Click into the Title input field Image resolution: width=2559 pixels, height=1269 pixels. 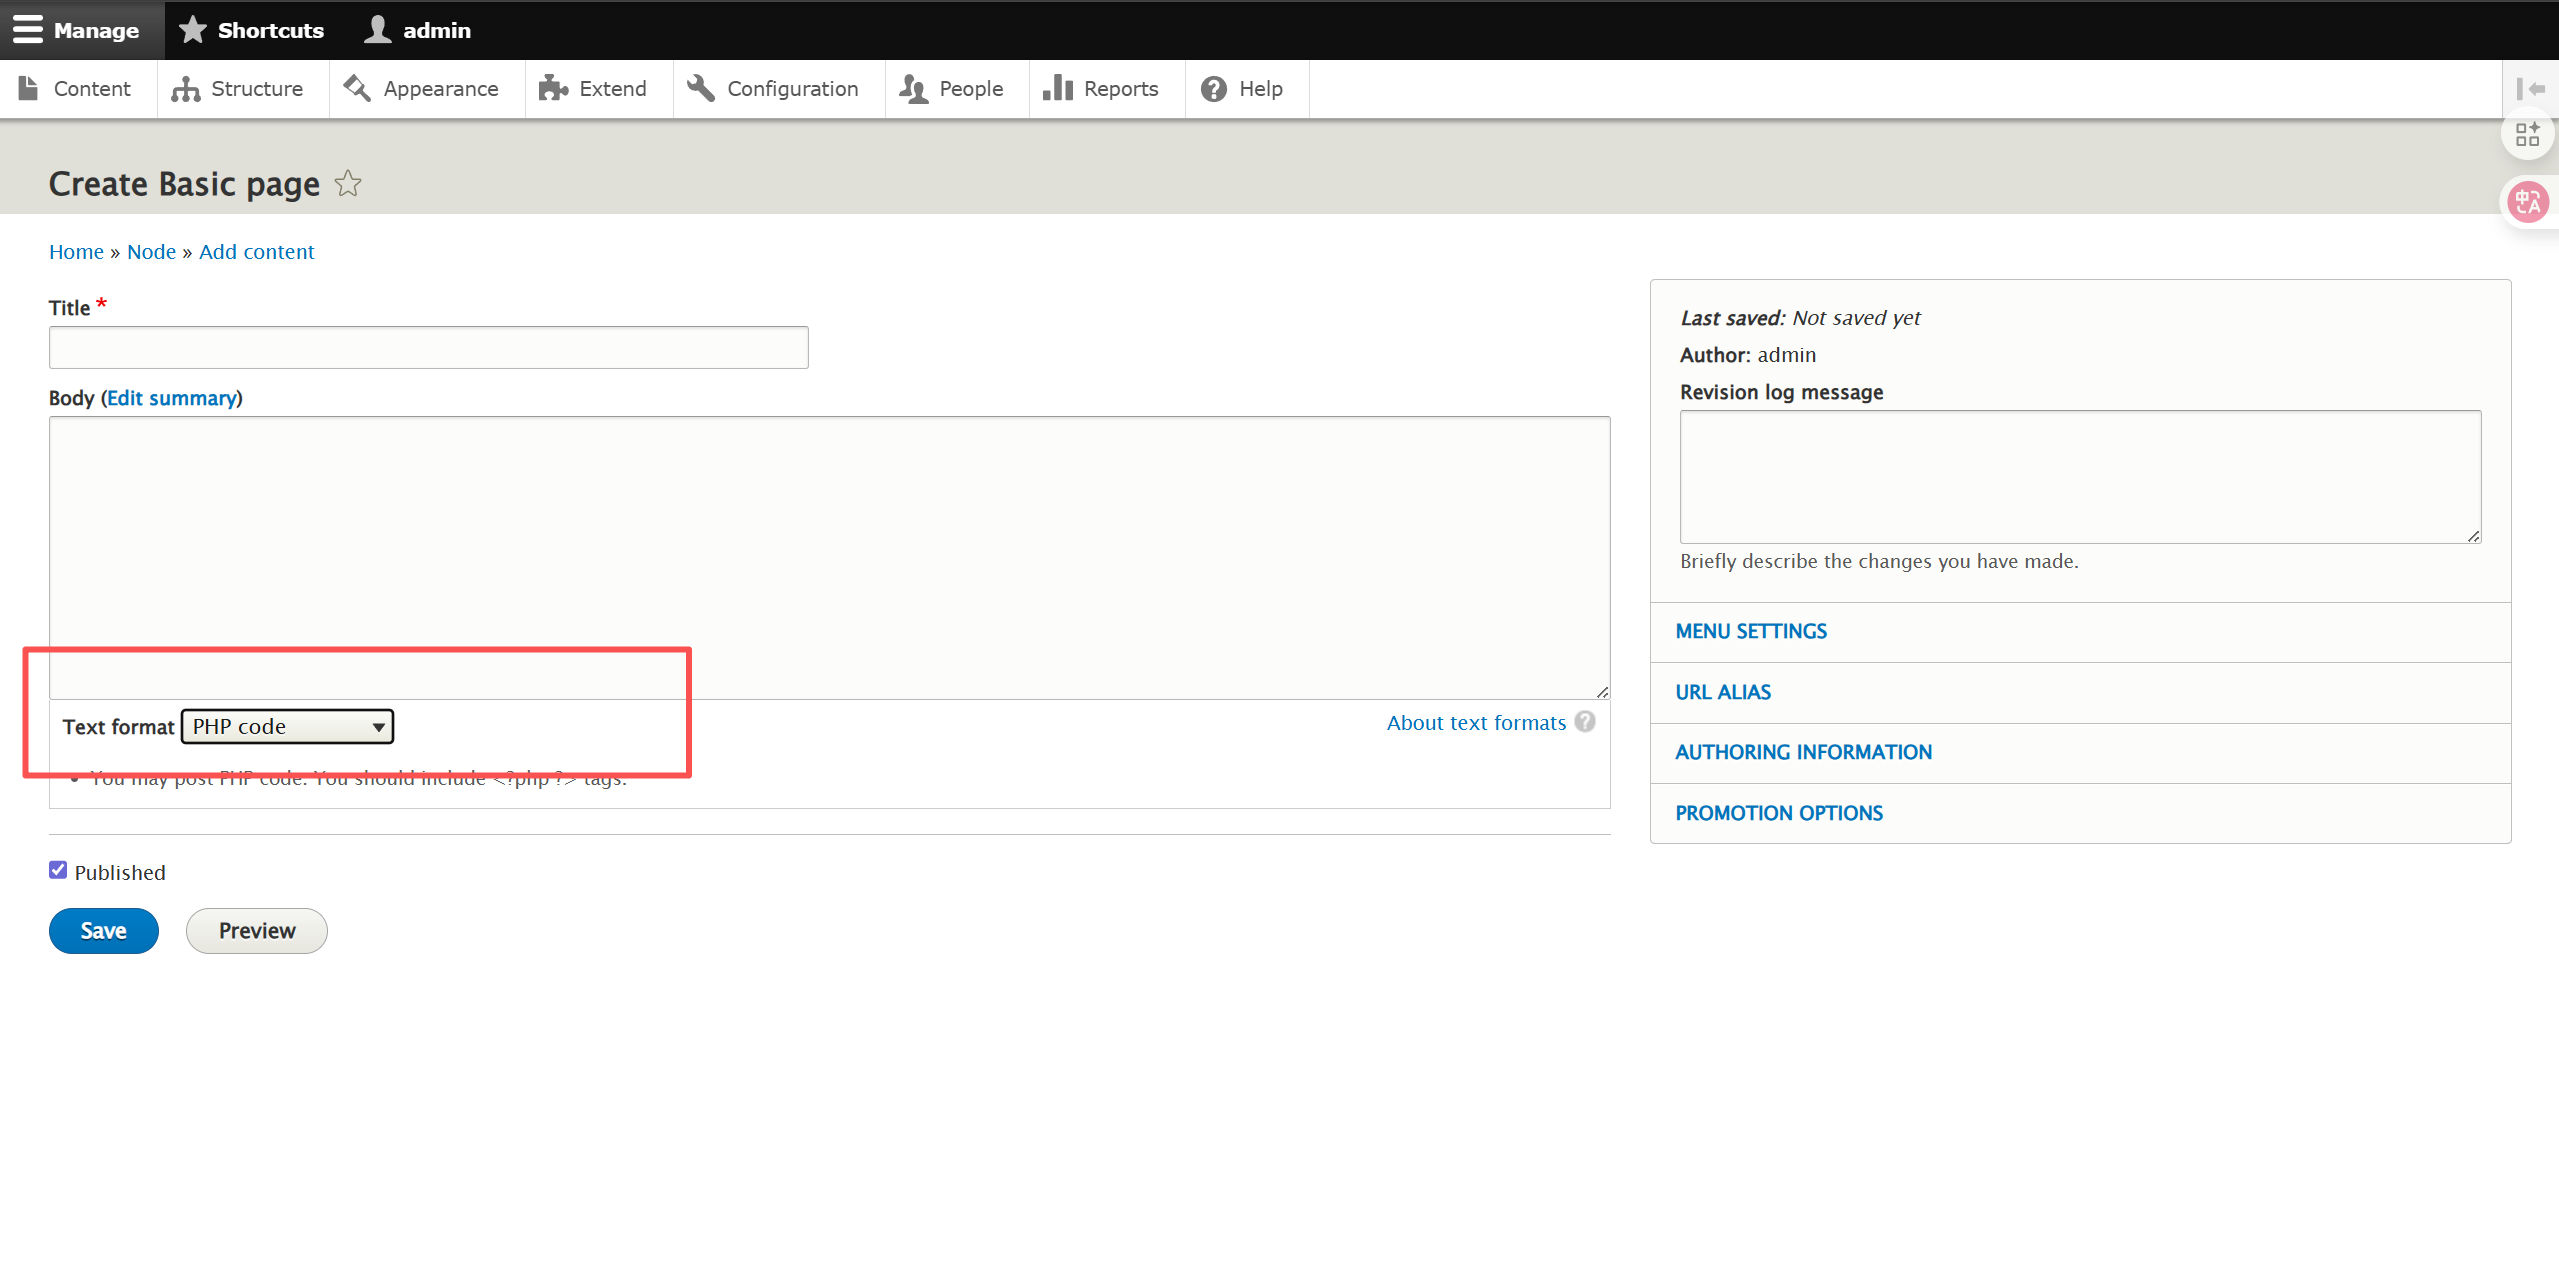(428, 348)
